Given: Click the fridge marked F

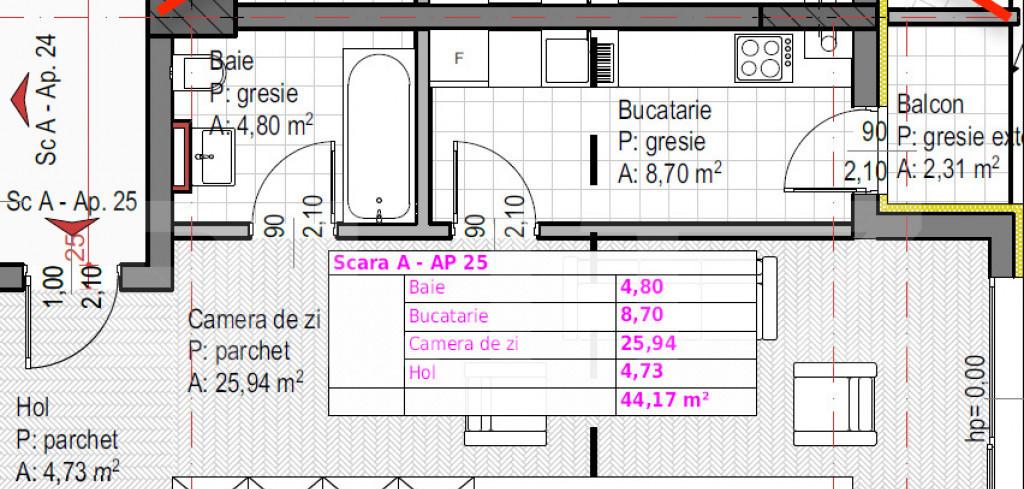Looking at the screenshot, I should coord(459,58).
